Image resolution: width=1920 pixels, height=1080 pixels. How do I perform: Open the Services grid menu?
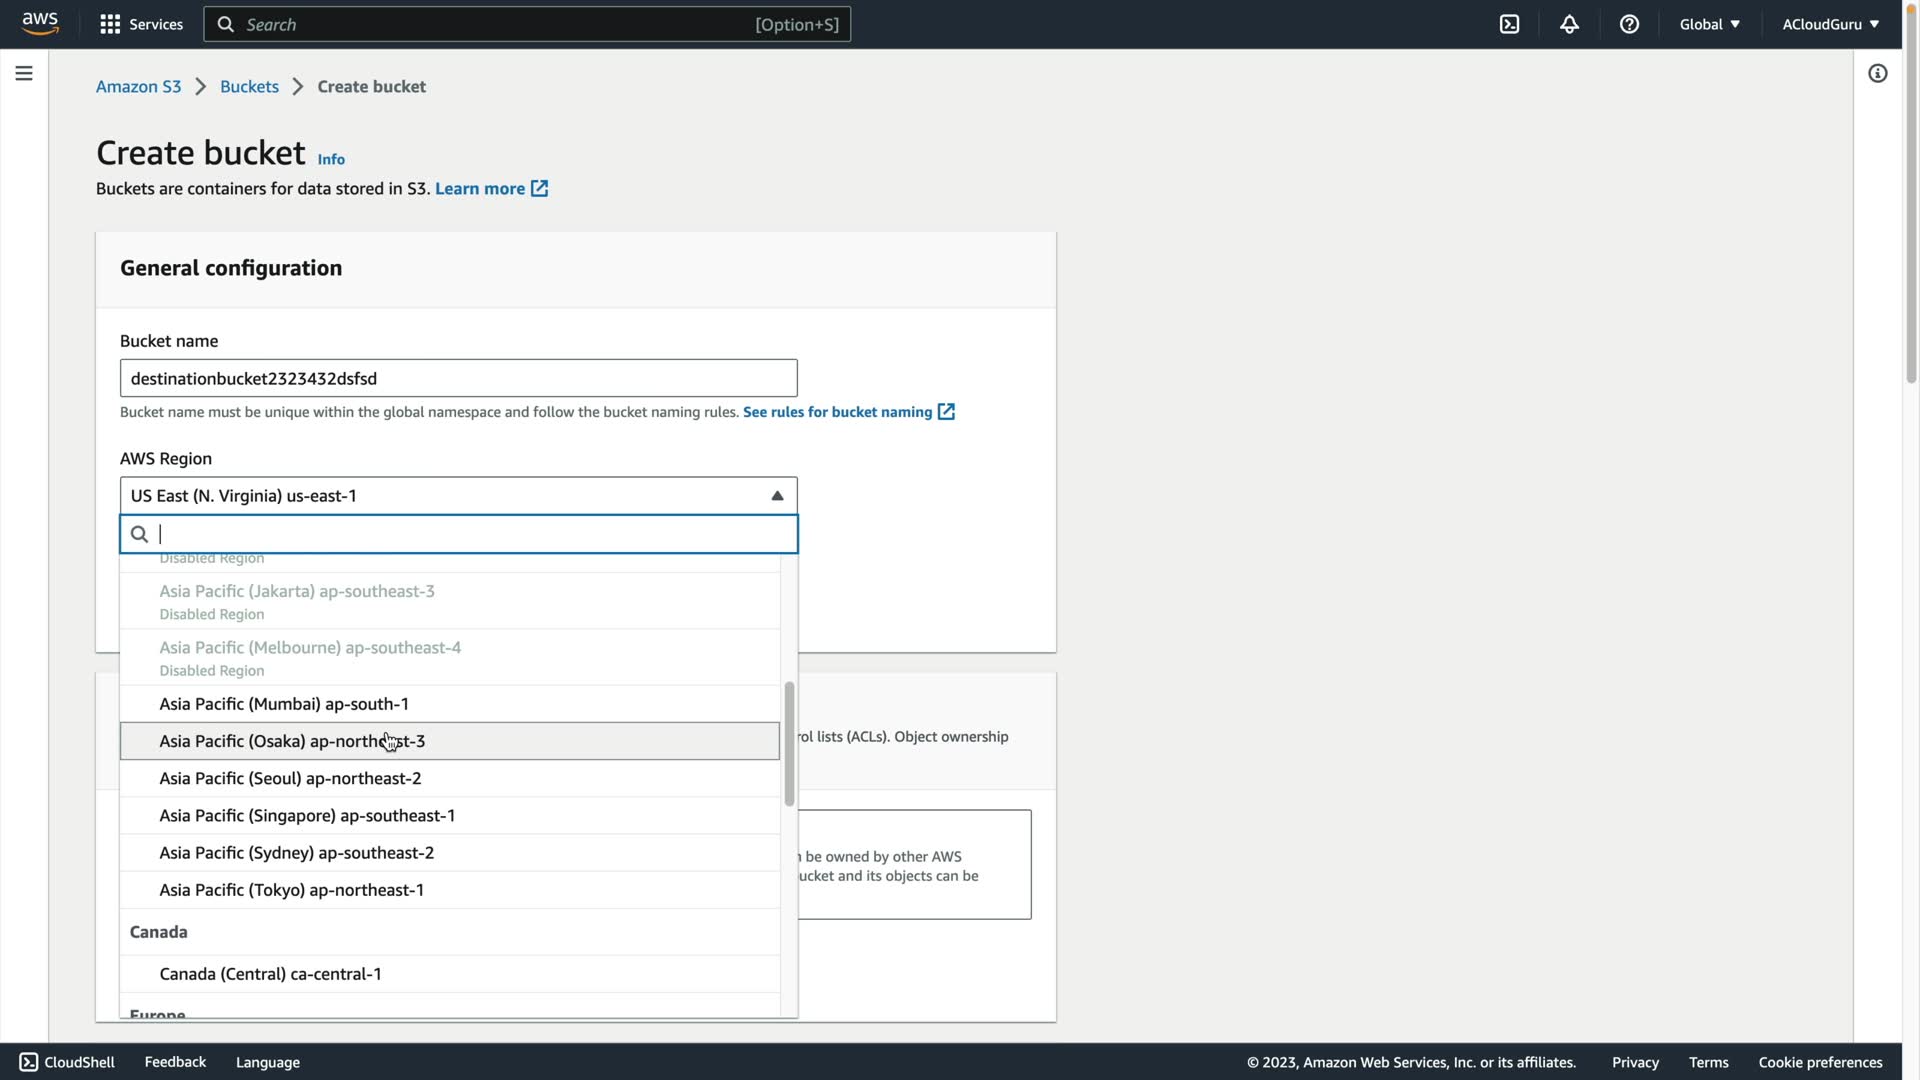coord(110,24)
